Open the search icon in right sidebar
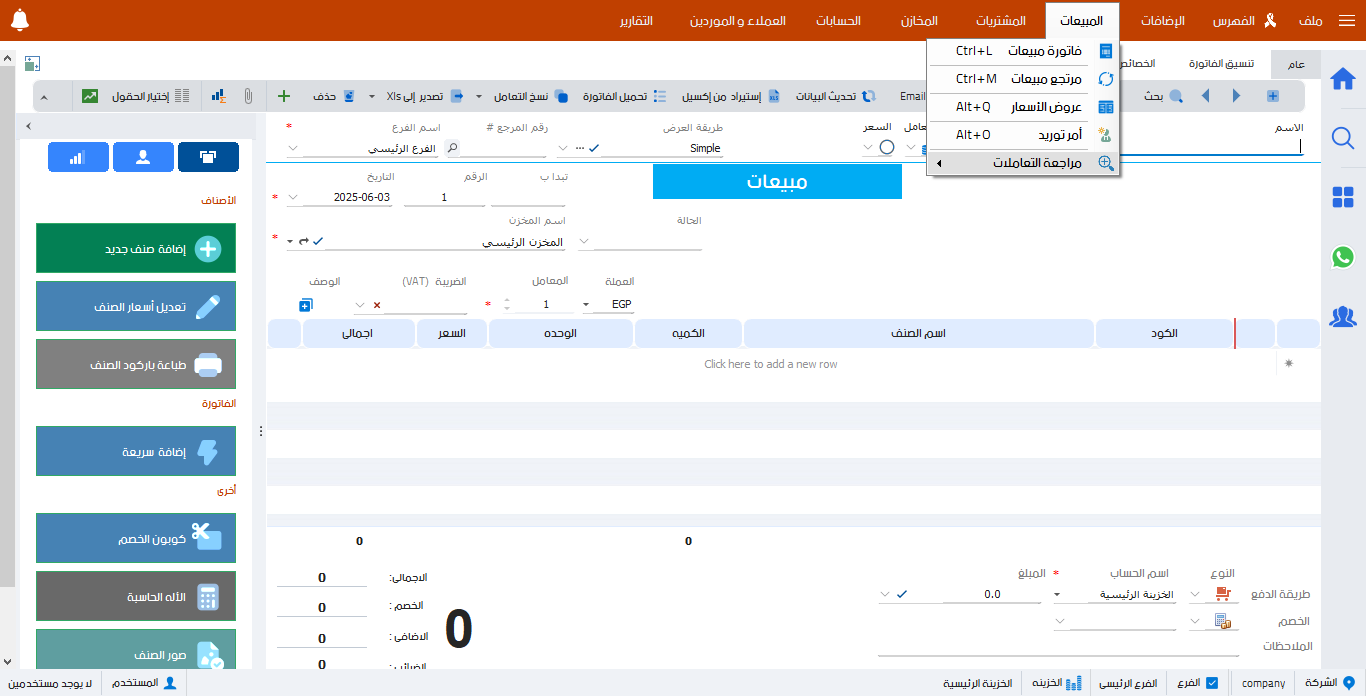Viewport: 1366px width, 696px height. point(1343,138)
